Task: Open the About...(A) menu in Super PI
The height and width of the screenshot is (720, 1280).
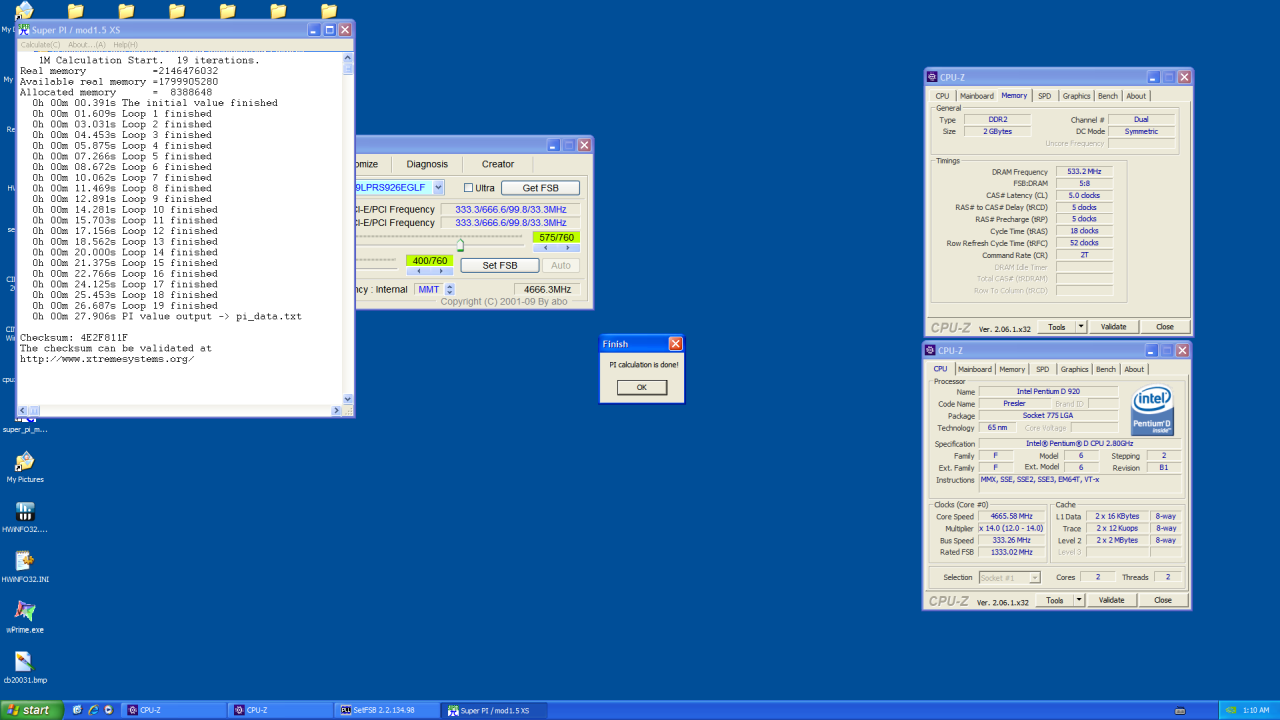Action: [x=87, y=45]
